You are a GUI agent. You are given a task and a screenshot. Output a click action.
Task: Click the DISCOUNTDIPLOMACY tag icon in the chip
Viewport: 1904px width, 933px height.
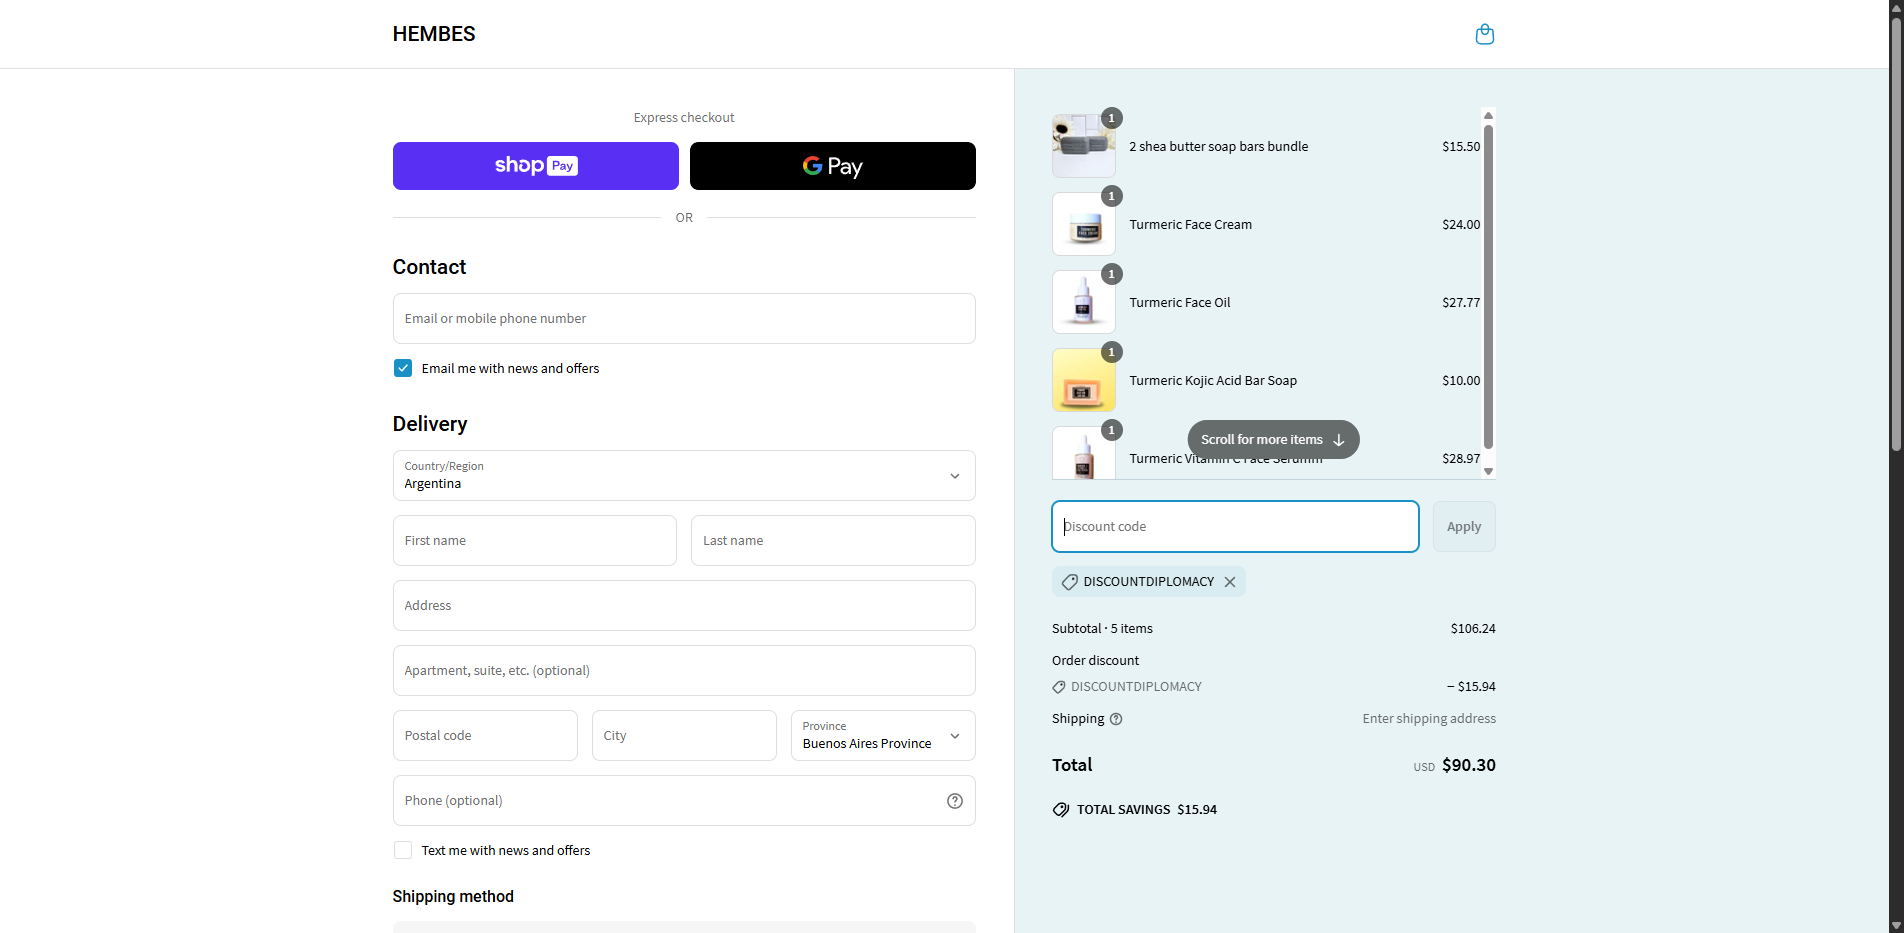click(x=1069, y=582)
